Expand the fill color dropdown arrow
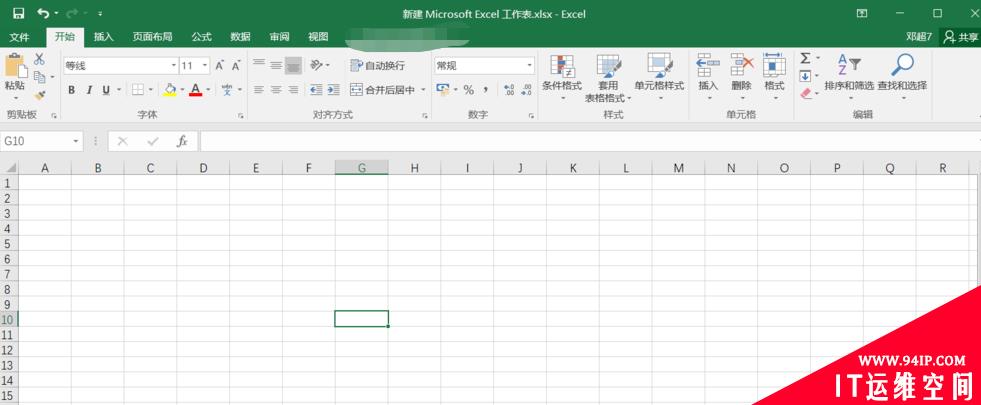This screenshot has width=981, height=405. coord(182,90)
